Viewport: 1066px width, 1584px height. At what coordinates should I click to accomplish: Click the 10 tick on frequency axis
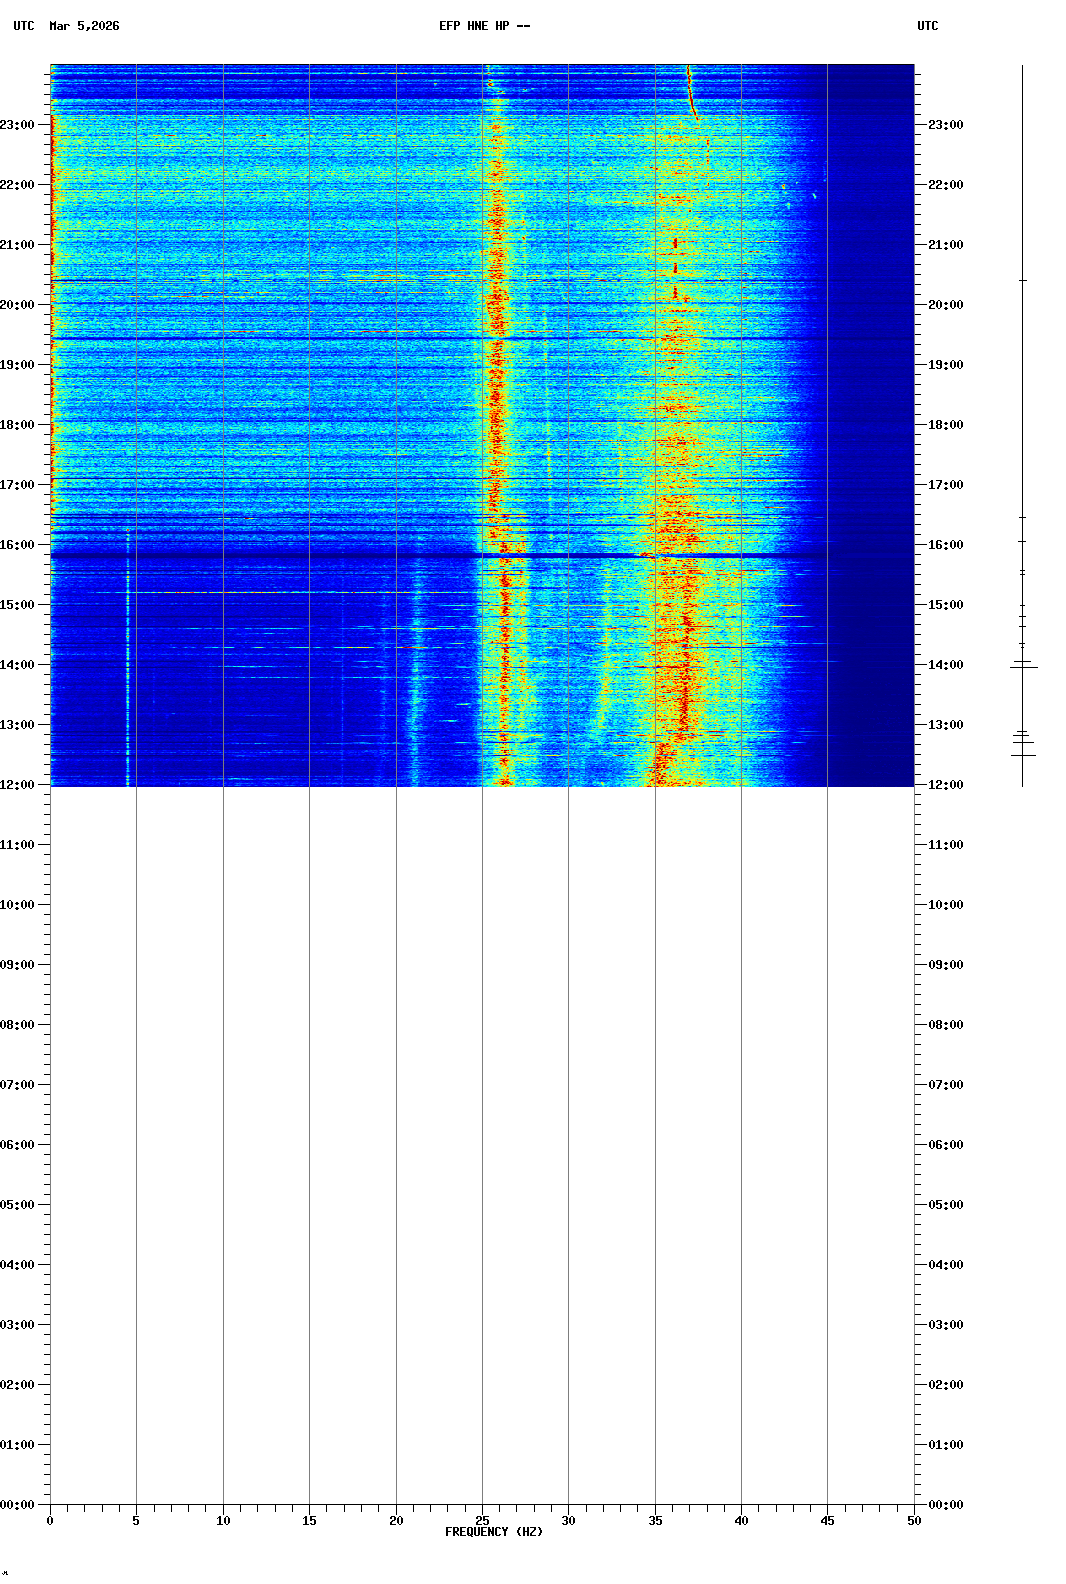pyautogui.click(x=223, y=1520)
